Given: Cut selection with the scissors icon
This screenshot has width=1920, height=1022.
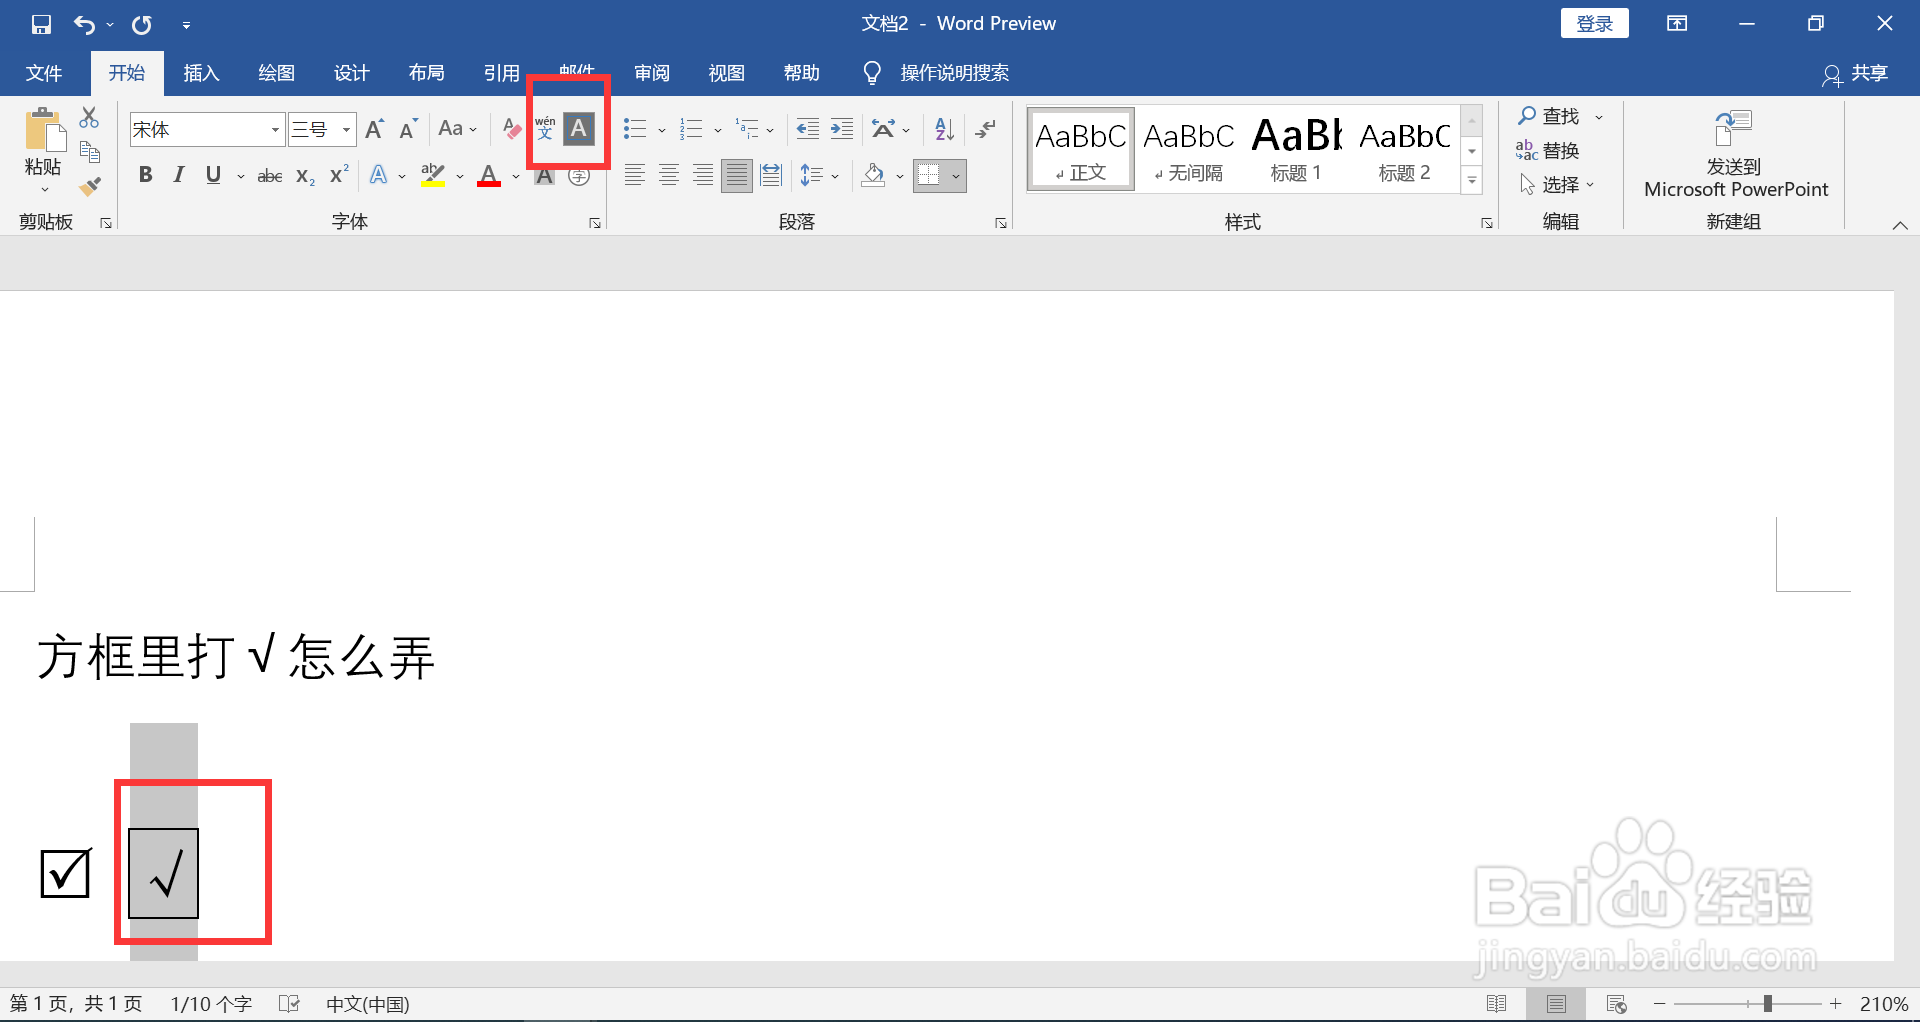Looking at the screenshot, I should point(90,118).
